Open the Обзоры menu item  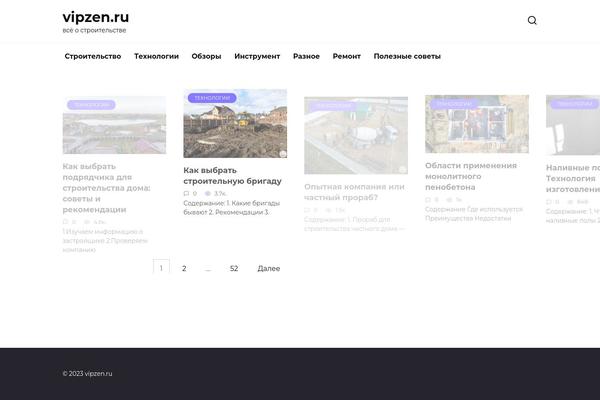tap(206, 56)
